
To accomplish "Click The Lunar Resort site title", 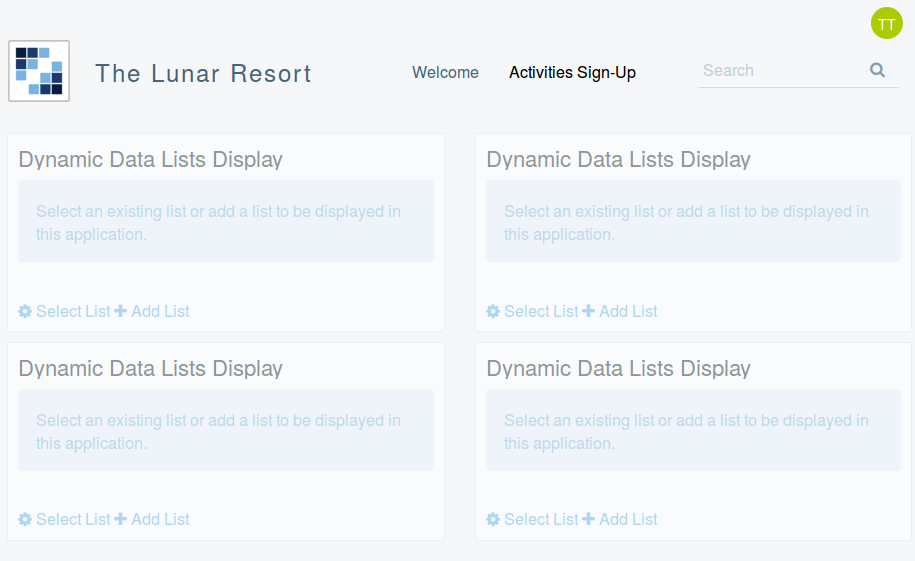I will coord(203,74).
